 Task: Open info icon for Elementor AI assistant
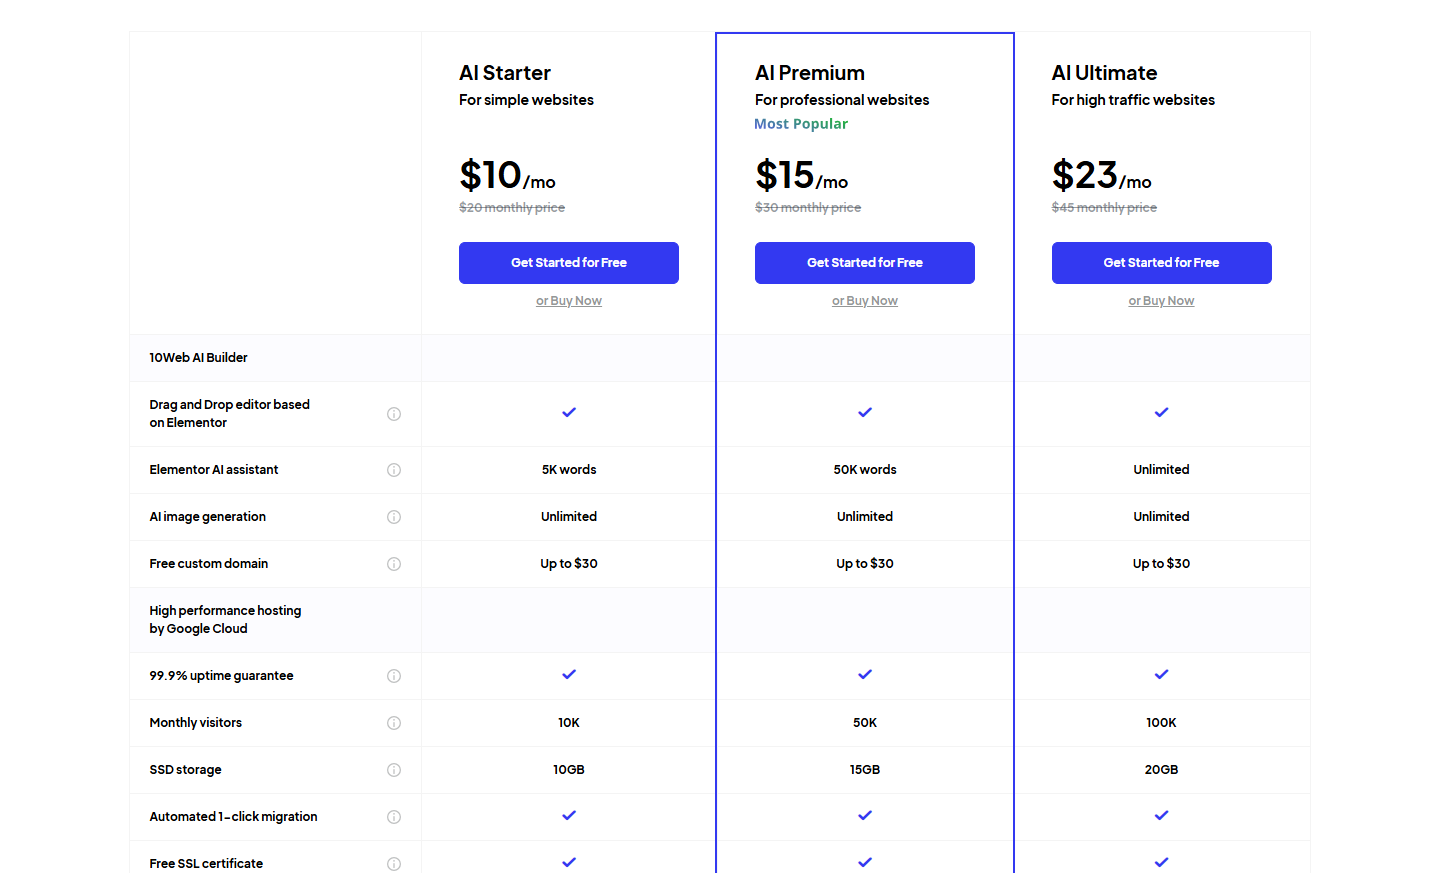point(394,470)
